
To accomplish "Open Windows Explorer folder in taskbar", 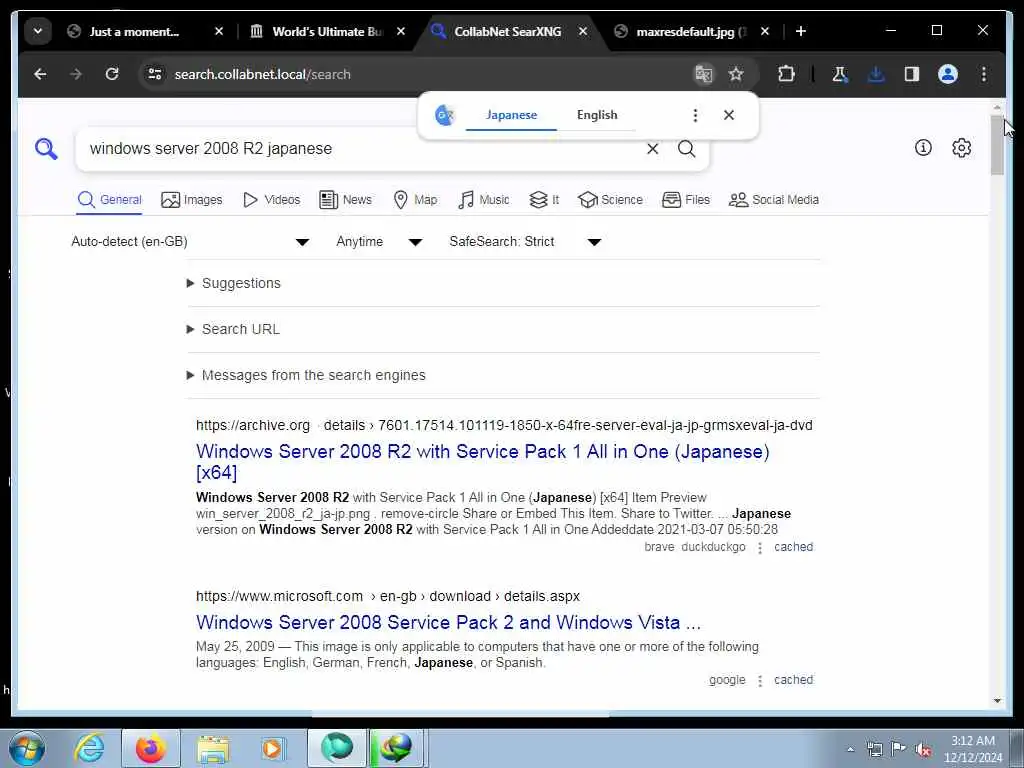I will coord(213,748).
